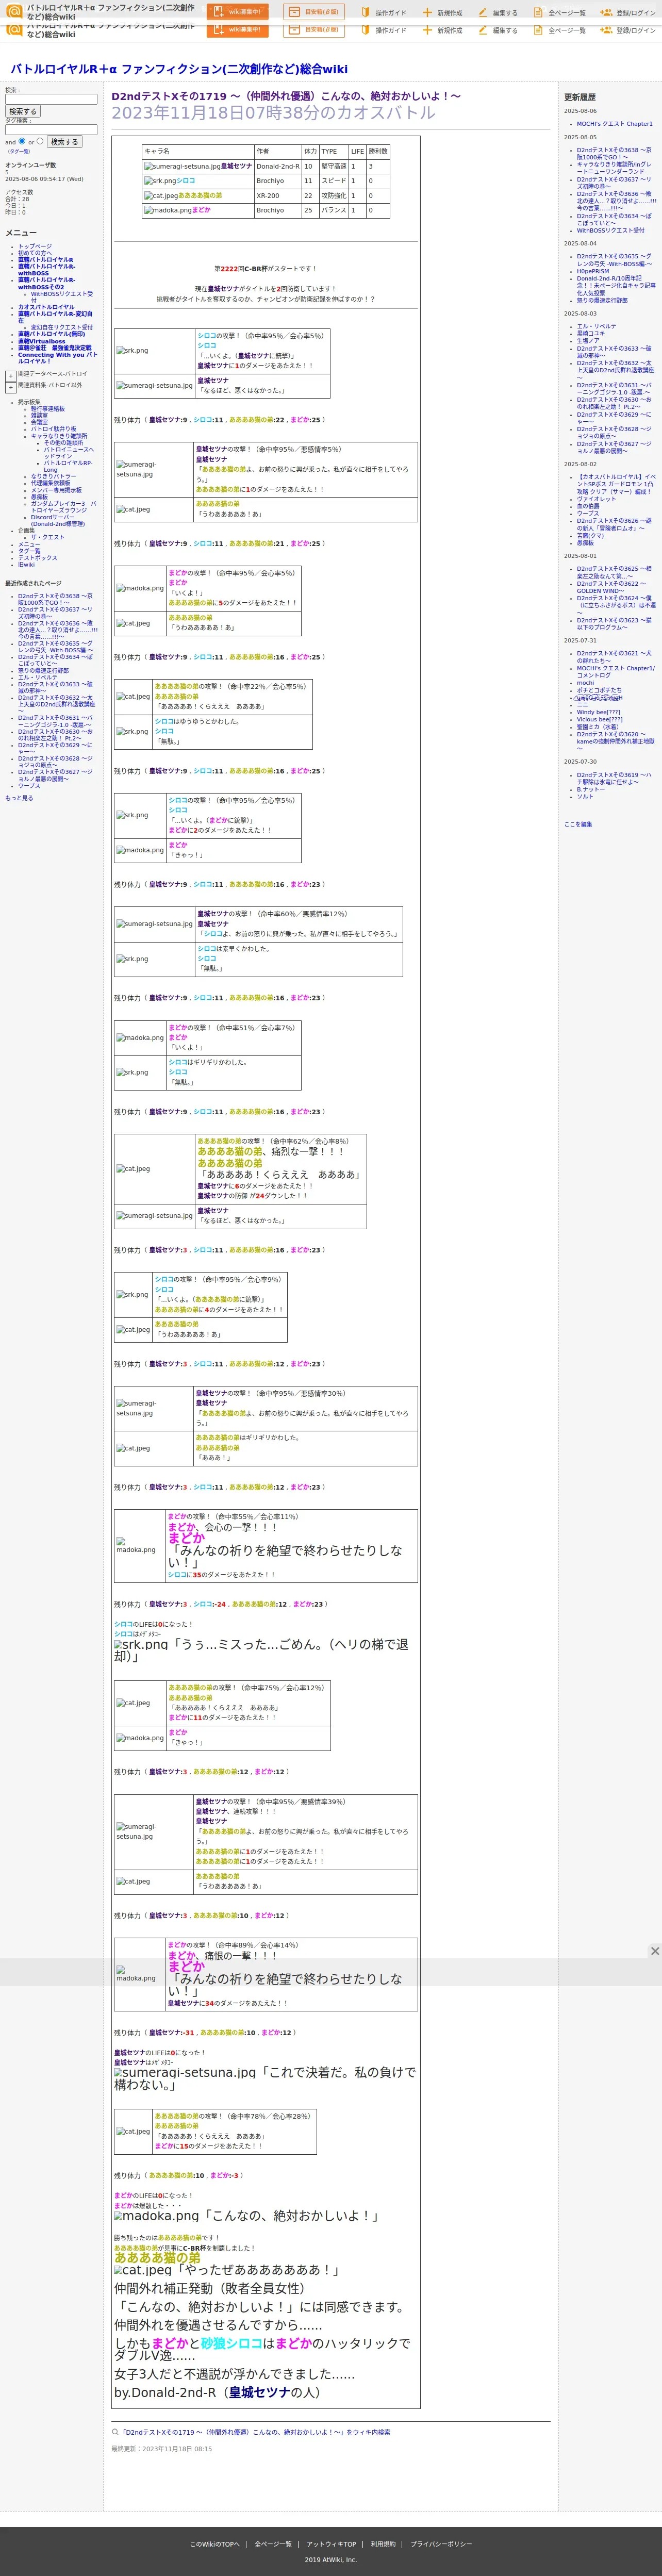Screen dimensions: 662x2576
Task: Open なりきりバトラー link
Action: tap(52, 476)
